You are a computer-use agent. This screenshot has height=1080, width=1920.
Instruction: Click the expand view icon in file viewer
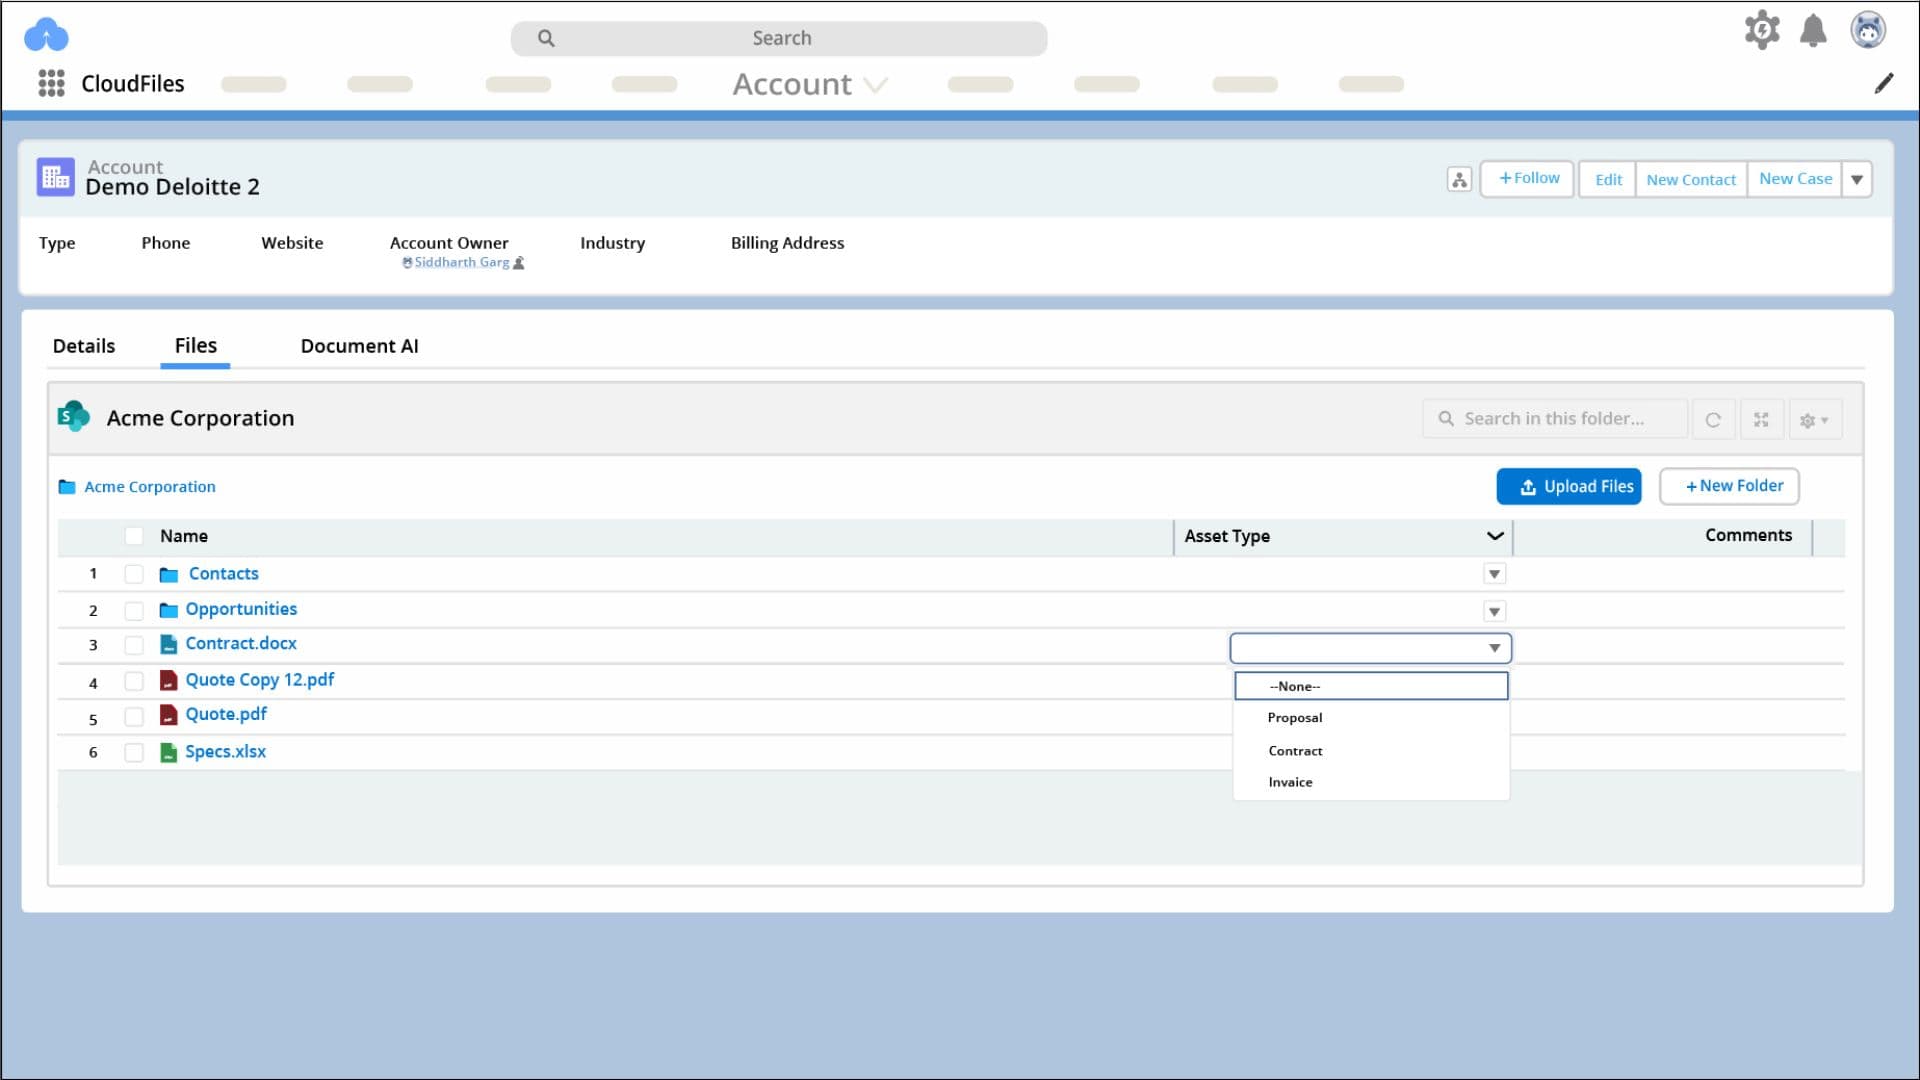pos(1760,419)
